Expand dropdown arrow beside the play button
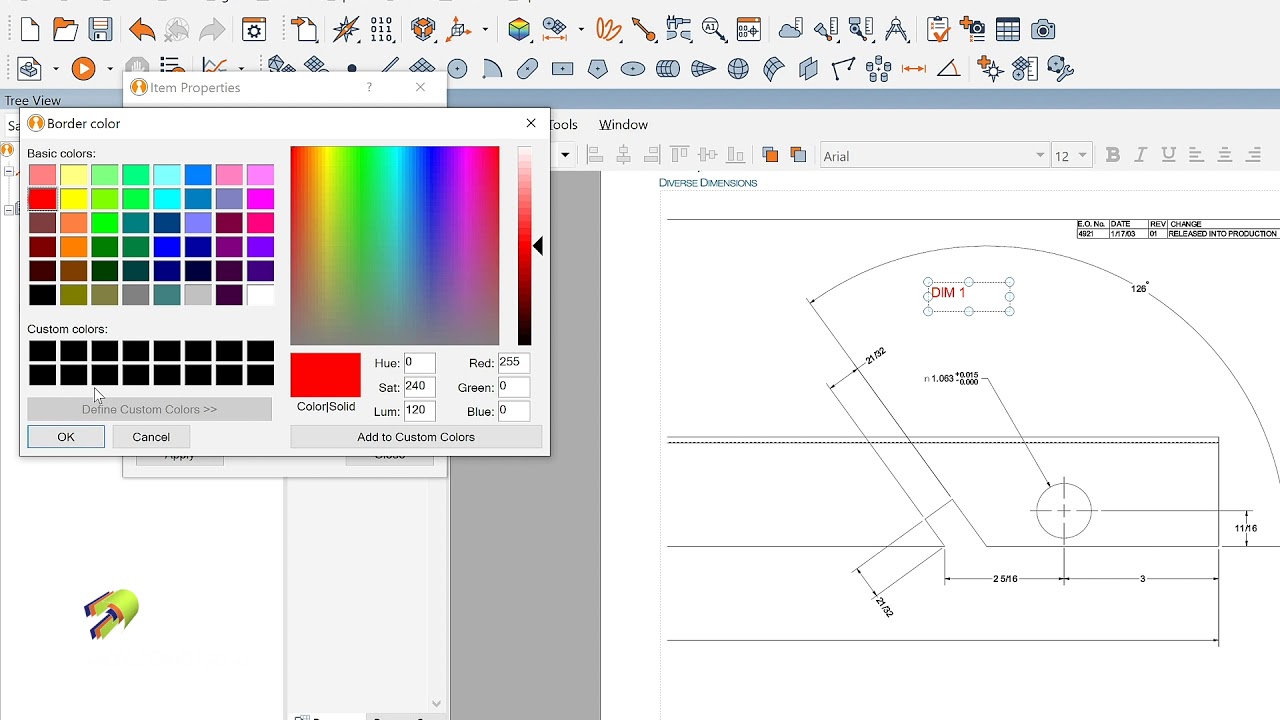This screenshot has height=720, width=1280. pos(110,69)
